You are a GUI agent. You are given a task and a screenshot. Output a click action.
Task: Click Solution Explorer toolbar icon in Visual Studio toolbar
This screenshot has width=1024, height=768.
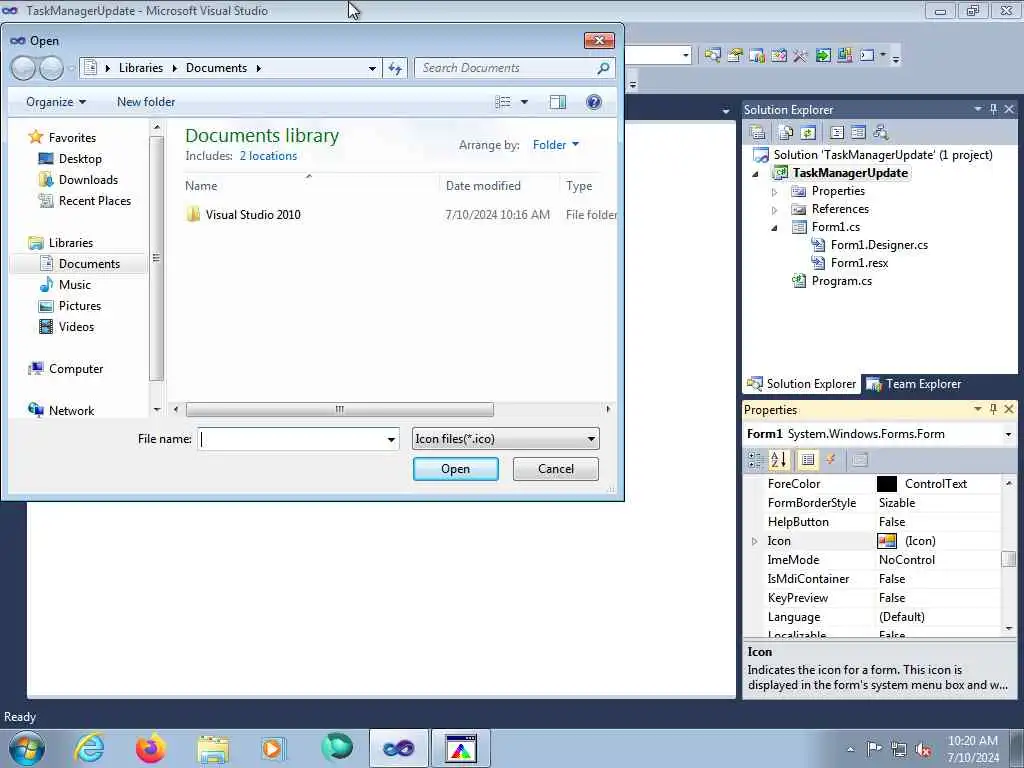pos(712,56)
